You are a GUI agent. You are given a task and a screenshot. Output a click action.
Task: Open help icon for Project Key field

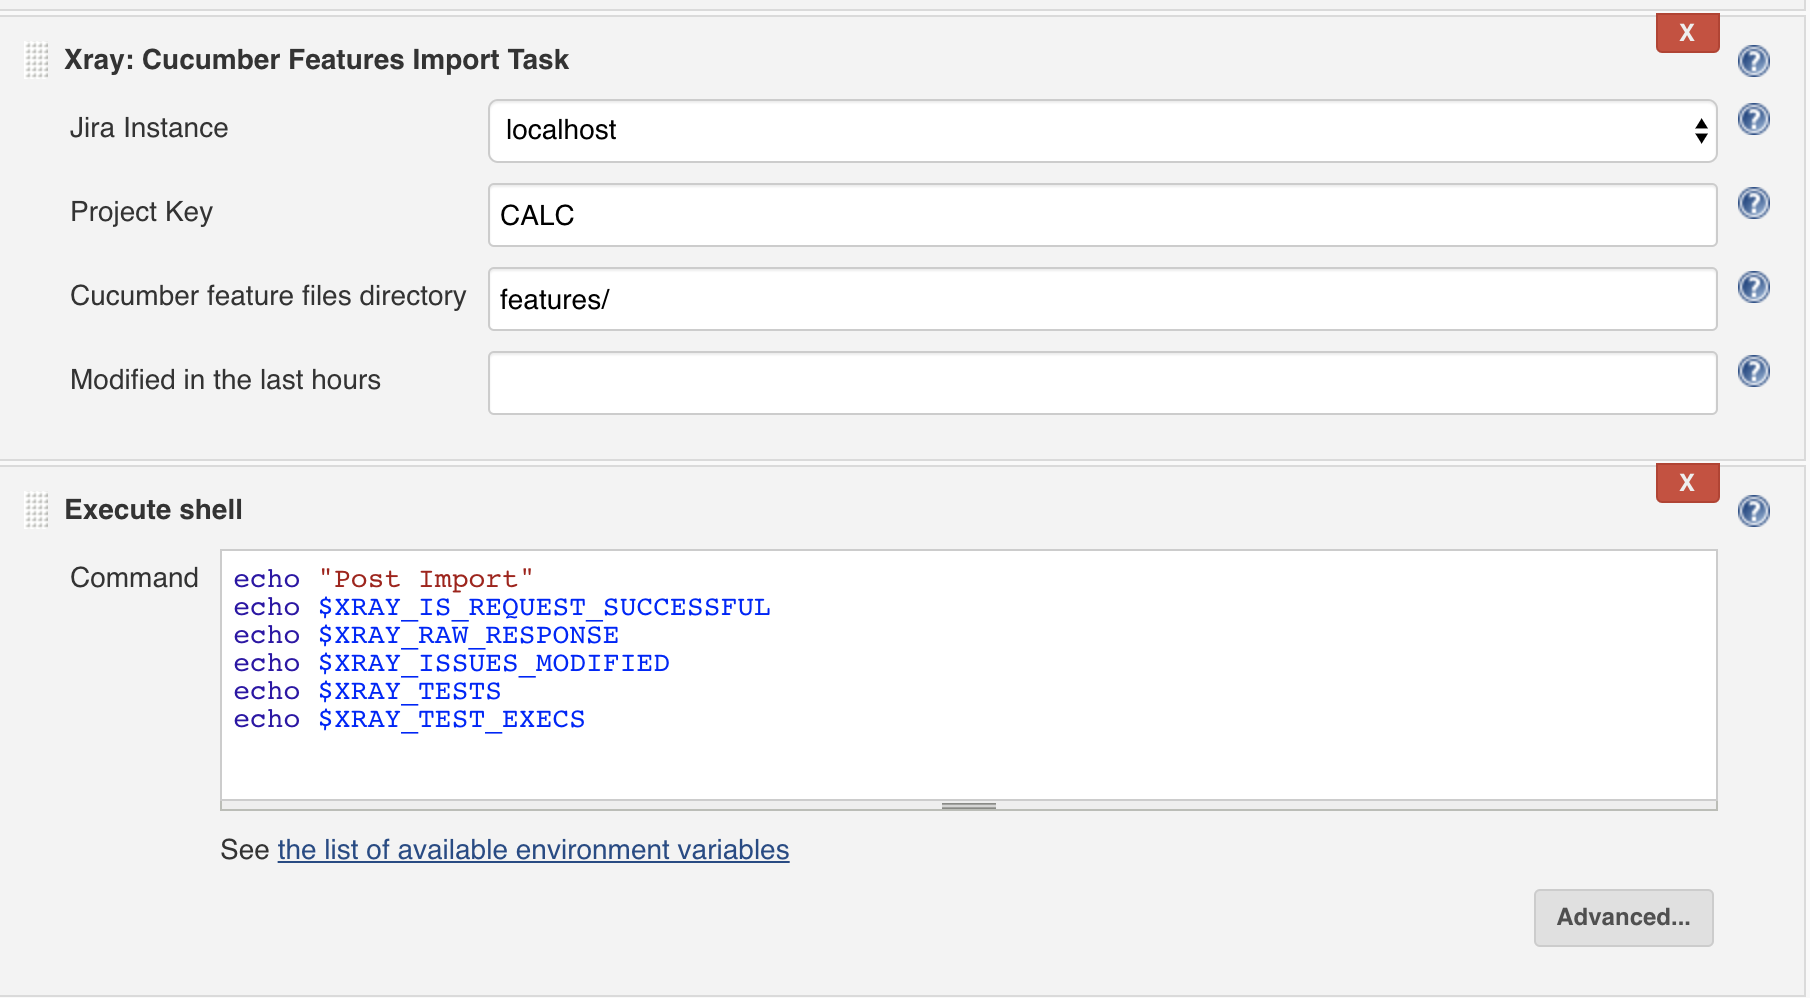[1753, 203]
